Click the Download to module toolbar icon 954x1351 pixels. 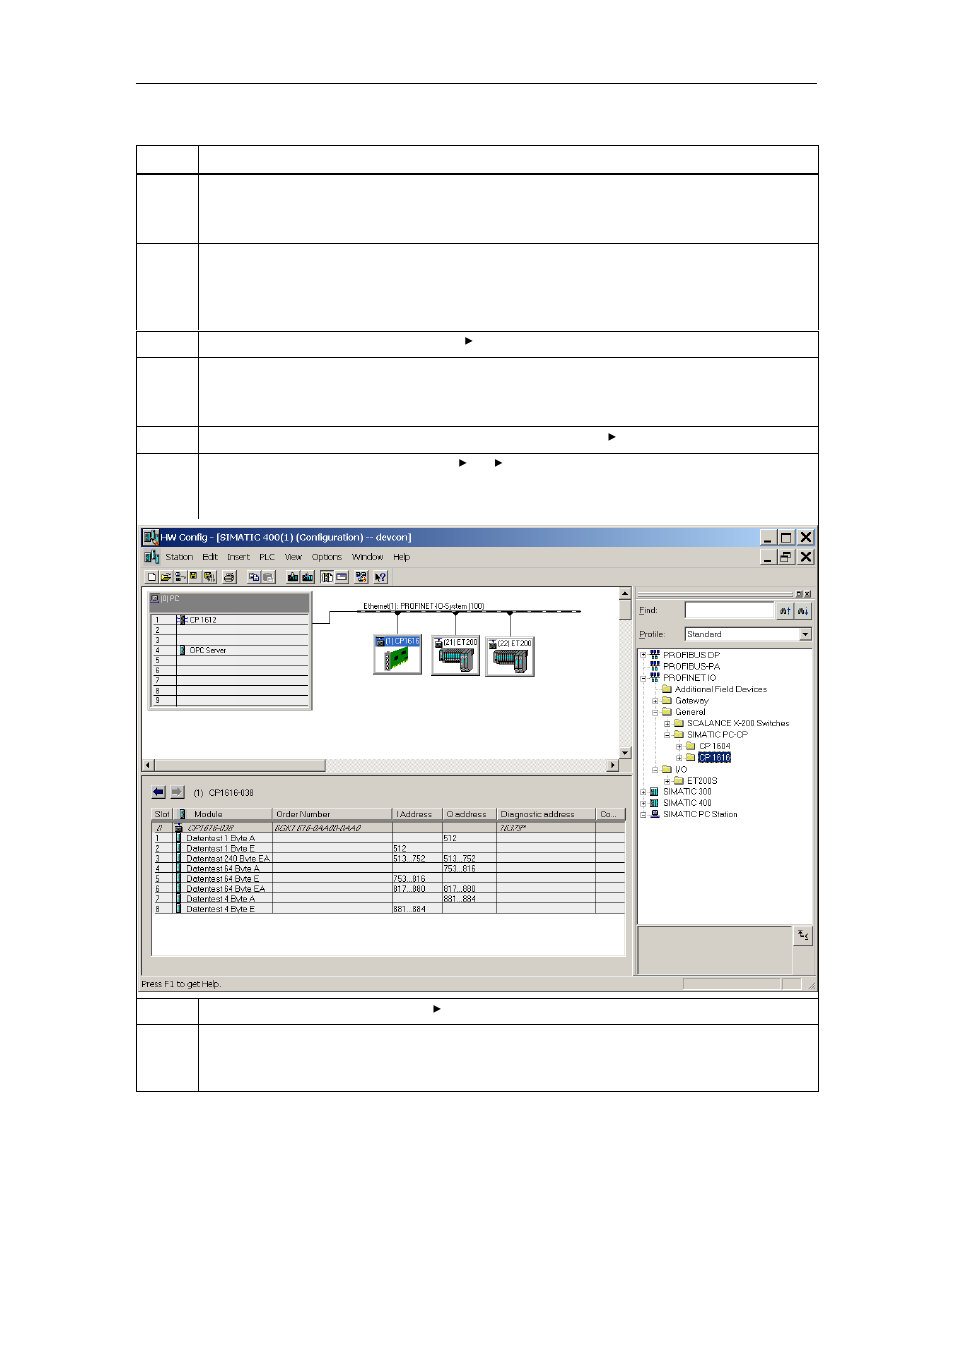click(x=293, y=577)
